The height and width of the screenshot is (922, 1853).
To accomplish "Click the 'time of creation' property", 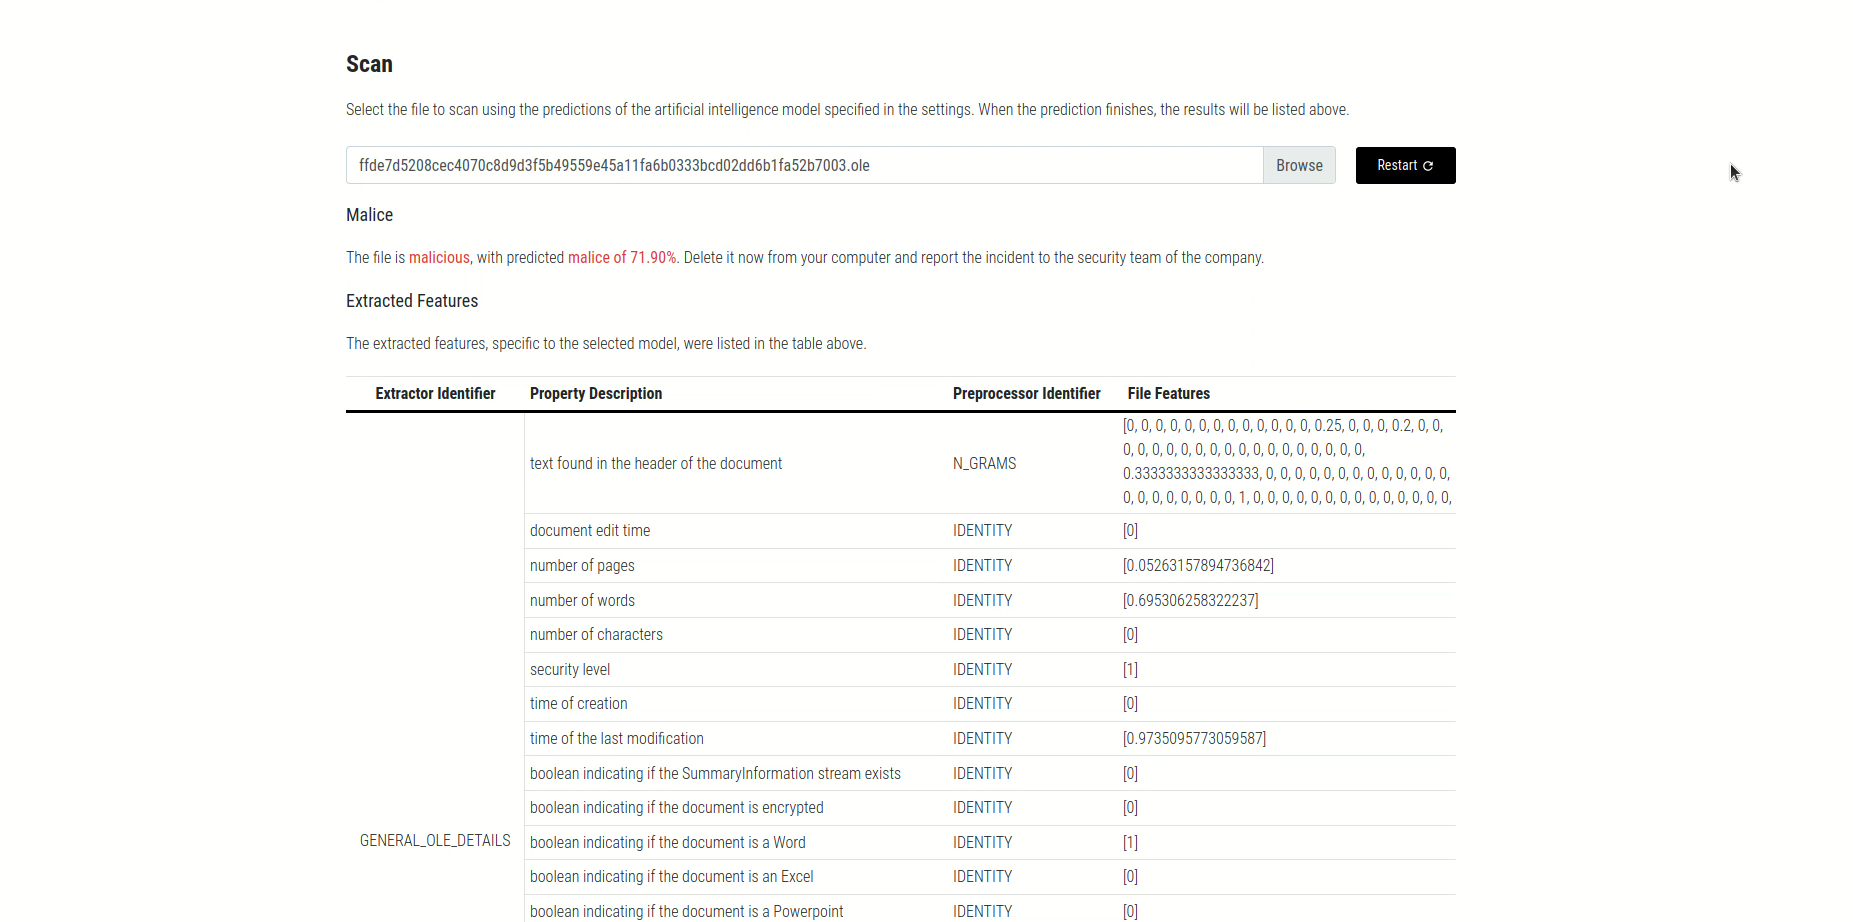I will tap(579, 704).
